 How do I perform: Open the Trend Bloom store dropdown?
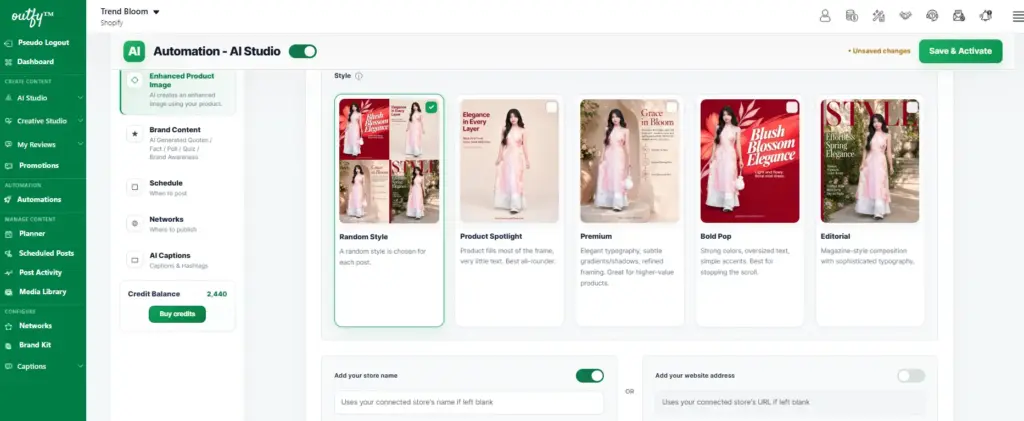click(131, 12)
